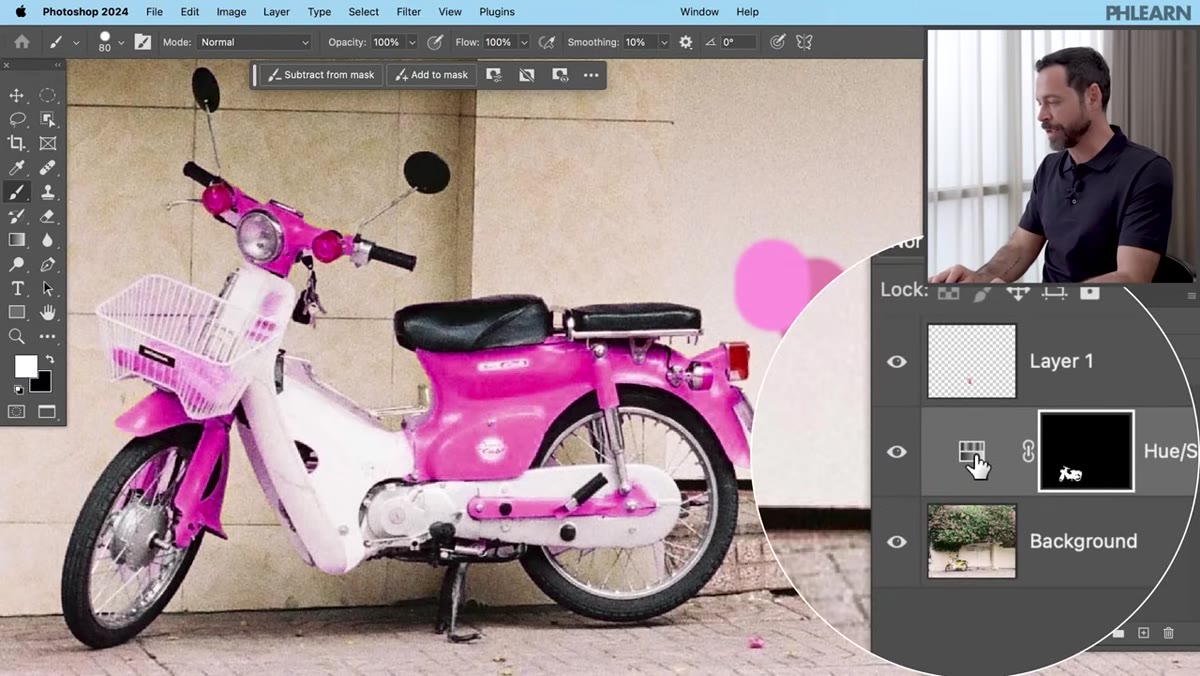Click Subtract from mask button
The height and width of the screenshot is (676, 1200).
click(x=321, y=75)
